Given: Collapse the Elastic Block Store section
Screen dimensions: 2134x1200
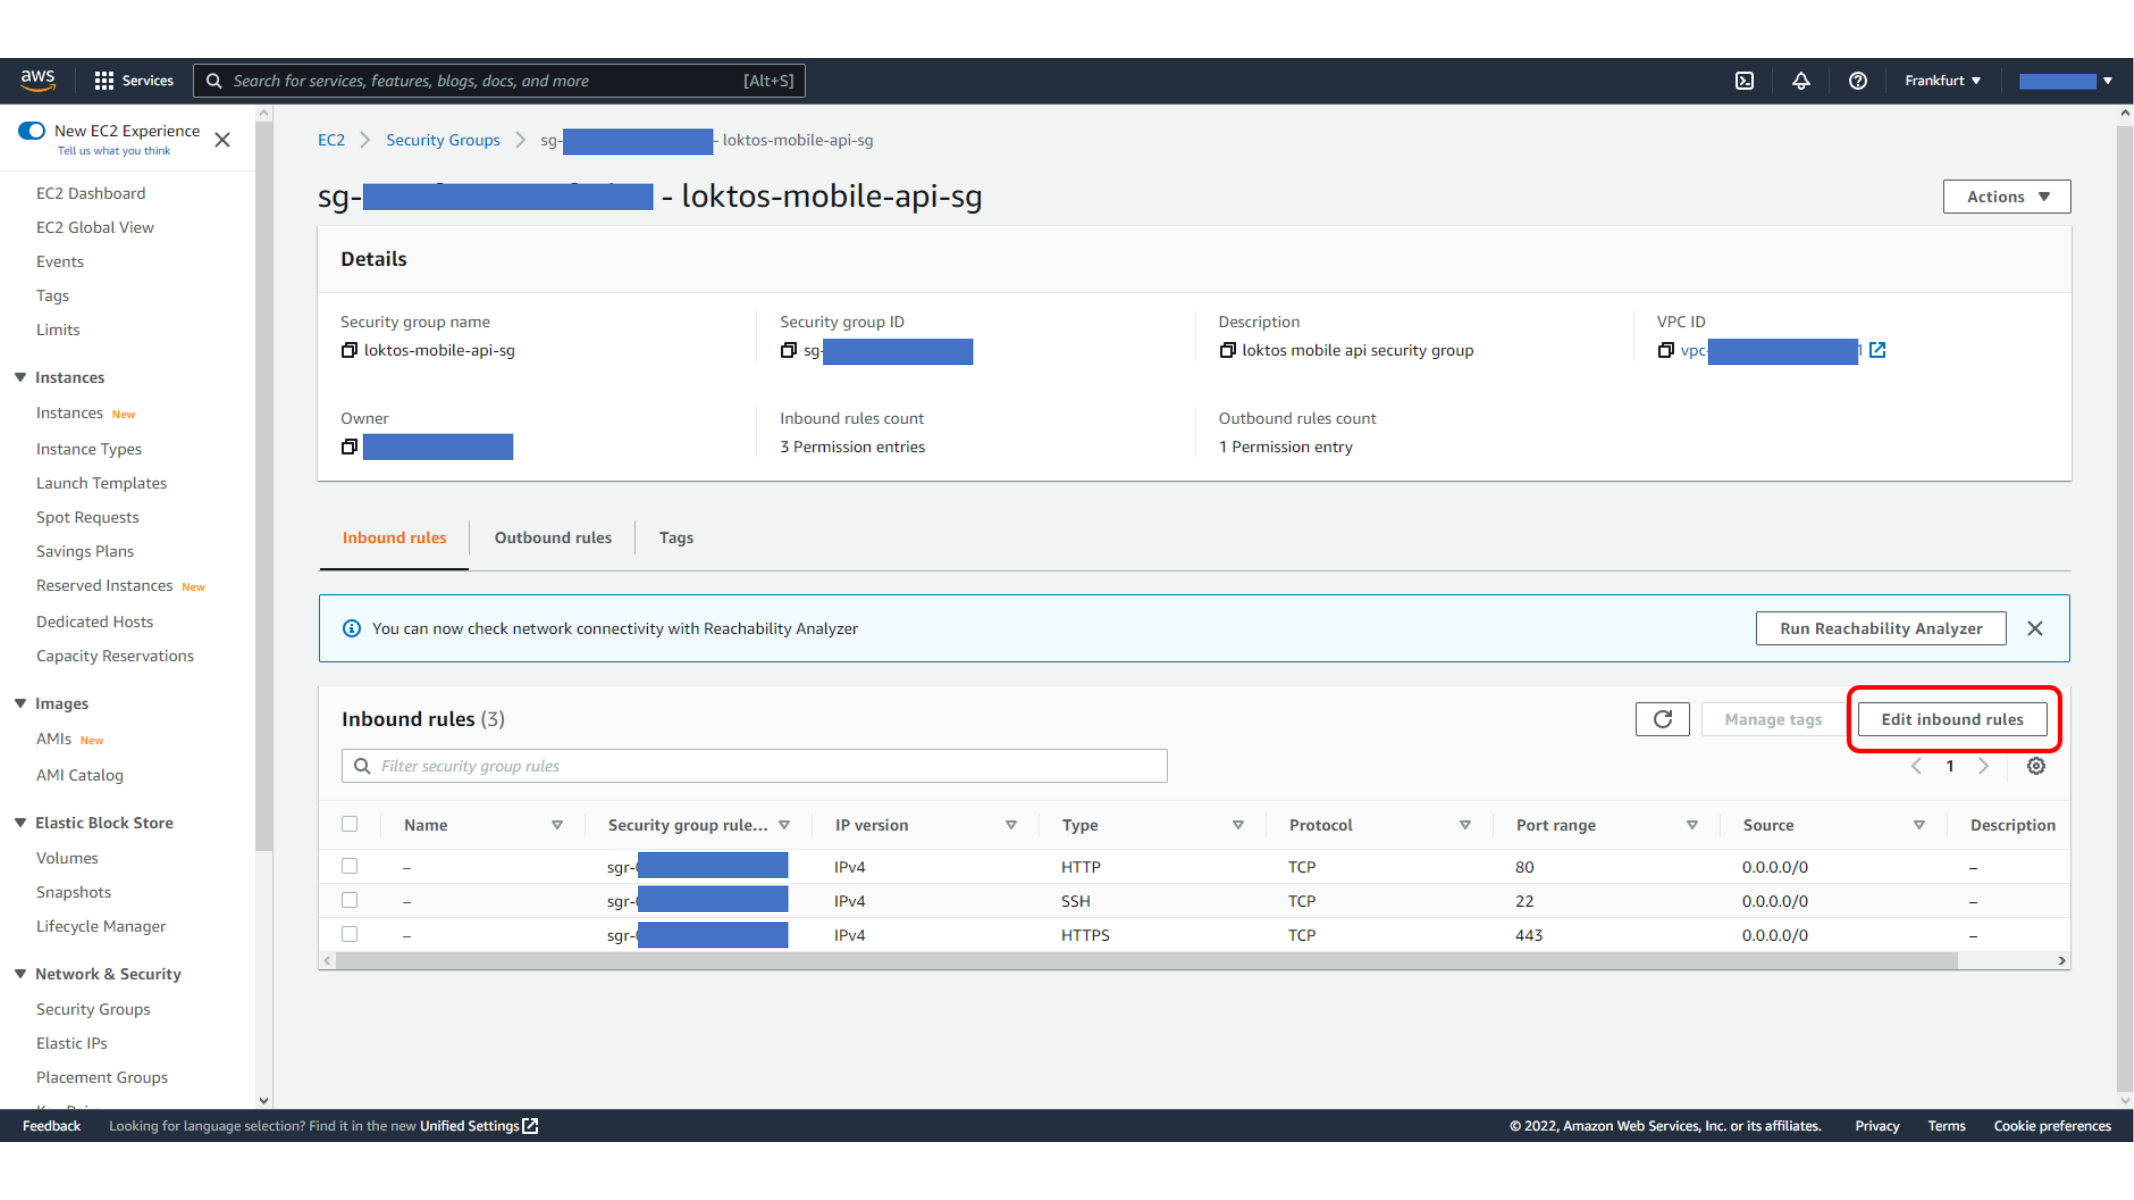Looking at the screenshot, I should (20, 822).
